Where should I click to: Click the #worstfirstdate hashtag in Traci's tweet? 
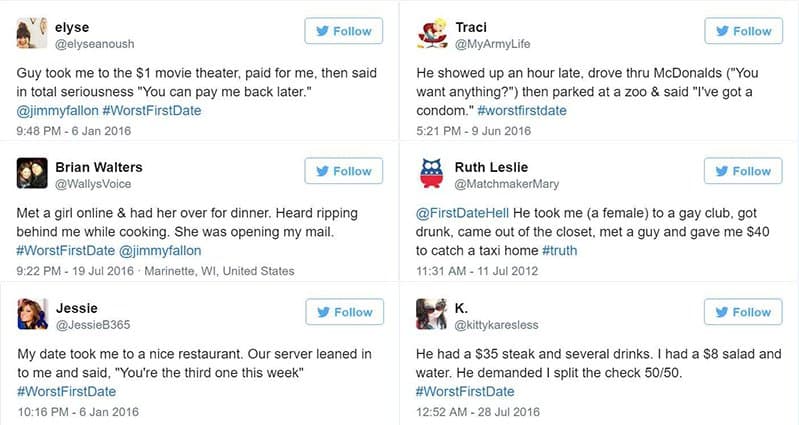(522, 110)
